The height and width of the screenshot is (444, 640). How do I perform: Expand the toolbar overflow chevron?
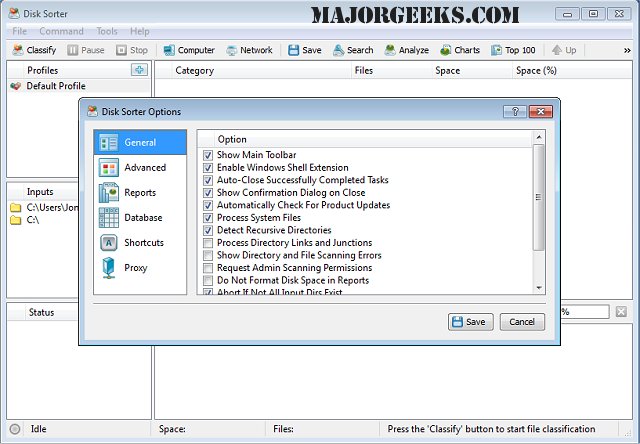pos(627,50)
